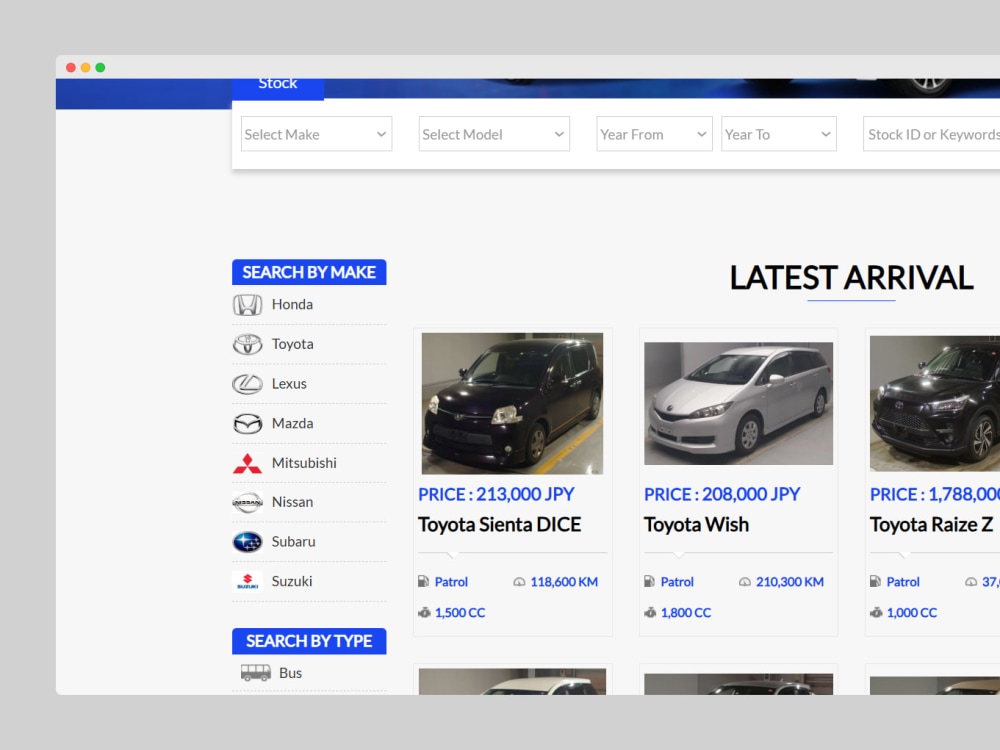
Task: Click the Toyota logo icon
Action: [x=247, y=344]
